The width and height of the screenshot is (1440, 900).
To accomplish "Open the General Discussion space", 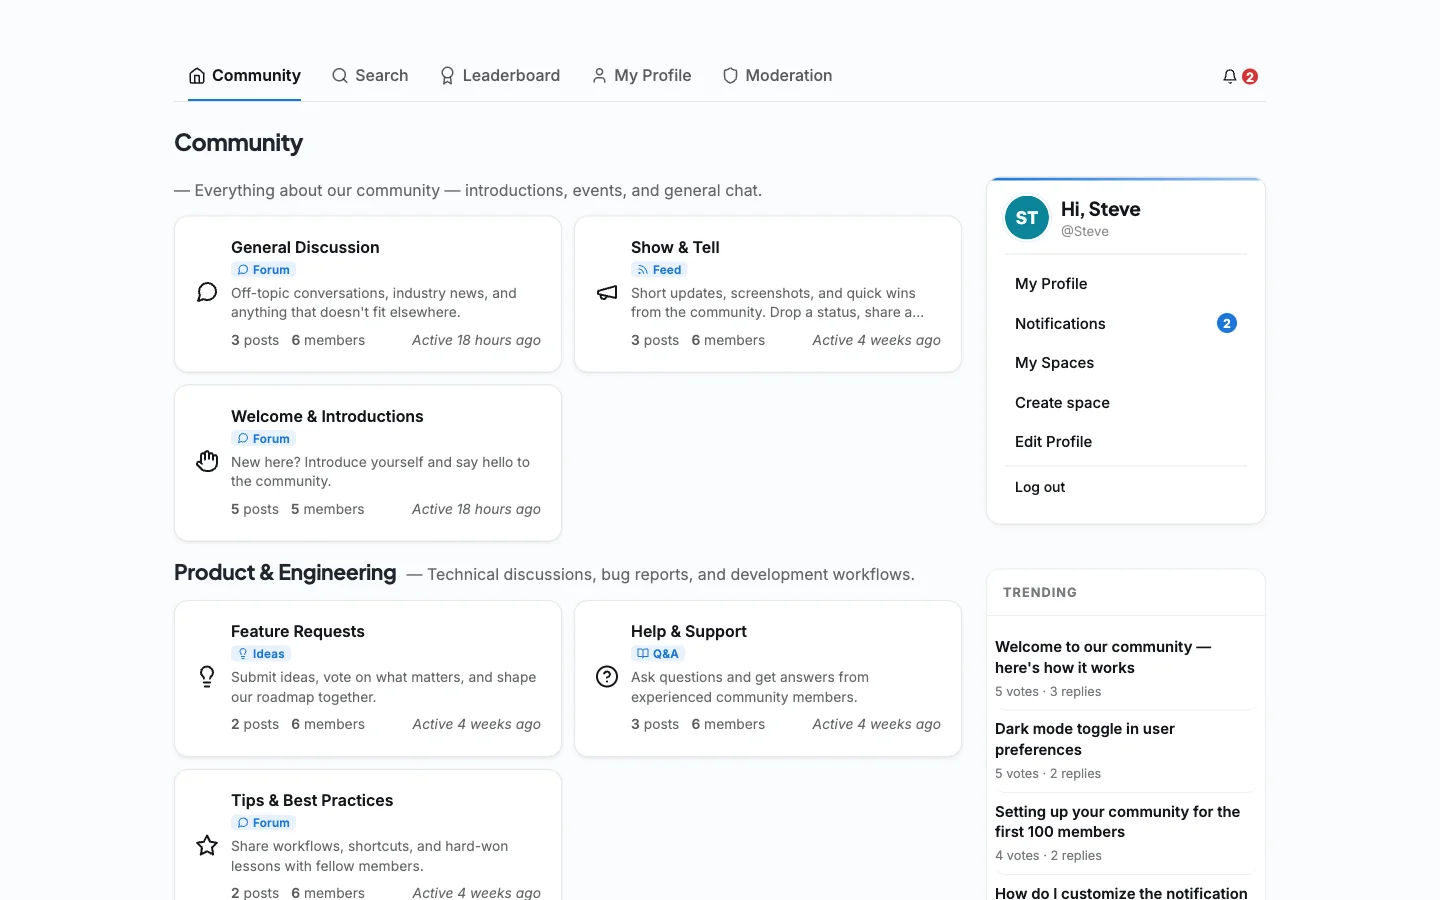I will tap(305, 247).
